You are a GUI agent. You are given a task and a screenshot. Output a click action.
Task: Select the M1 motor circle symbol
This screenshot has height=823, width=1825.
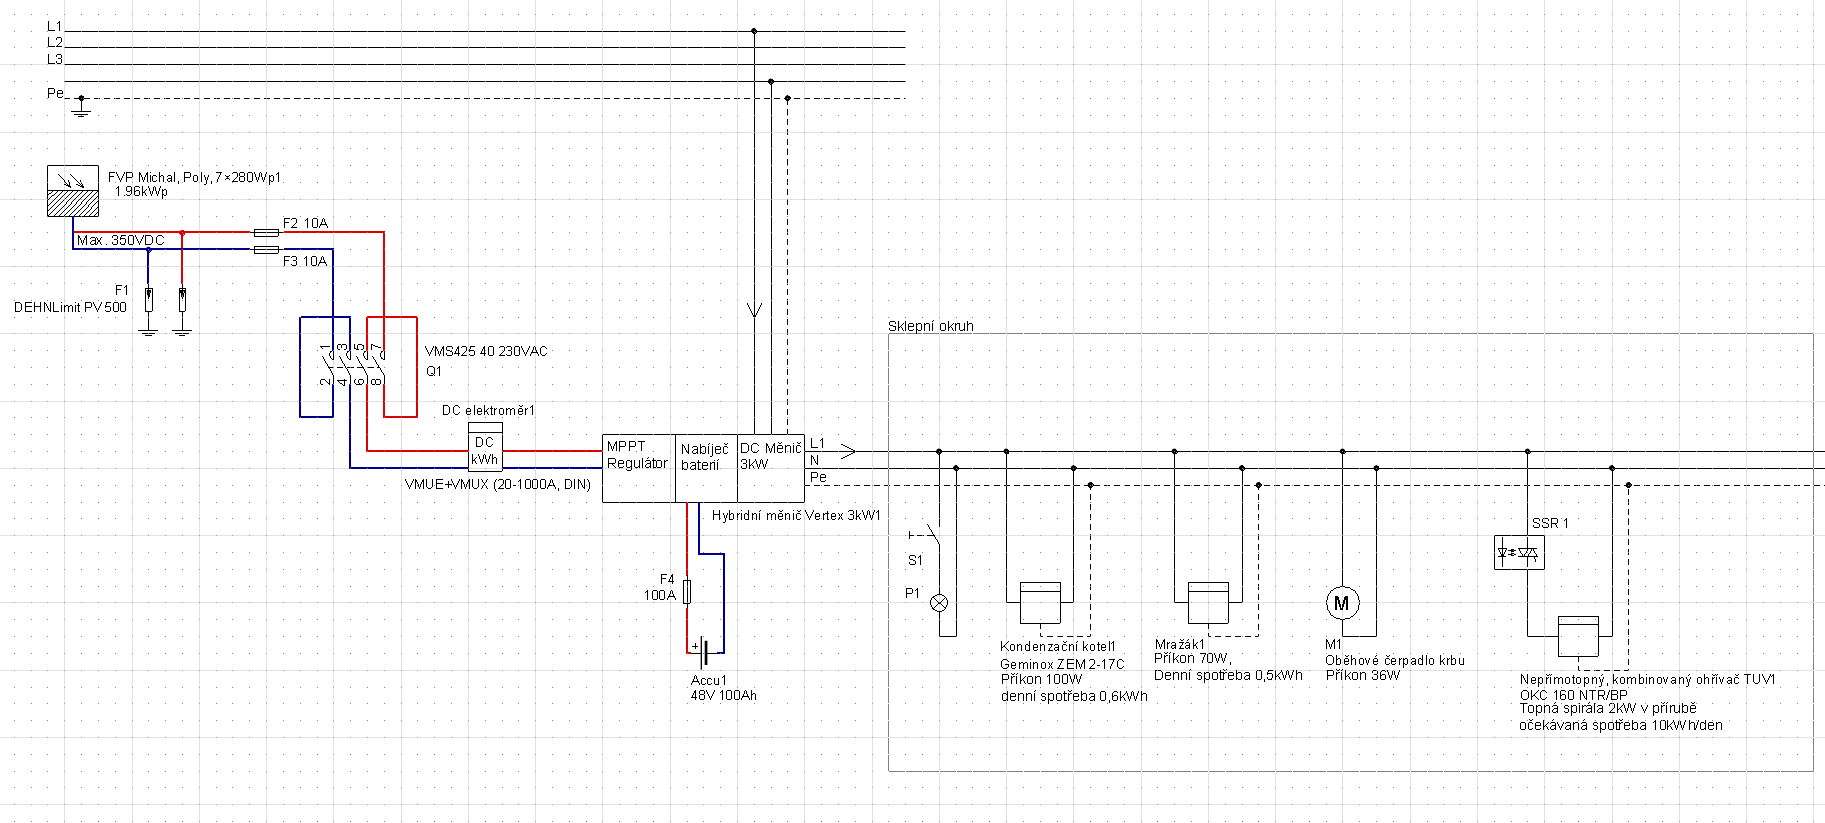coord(1342,603)
